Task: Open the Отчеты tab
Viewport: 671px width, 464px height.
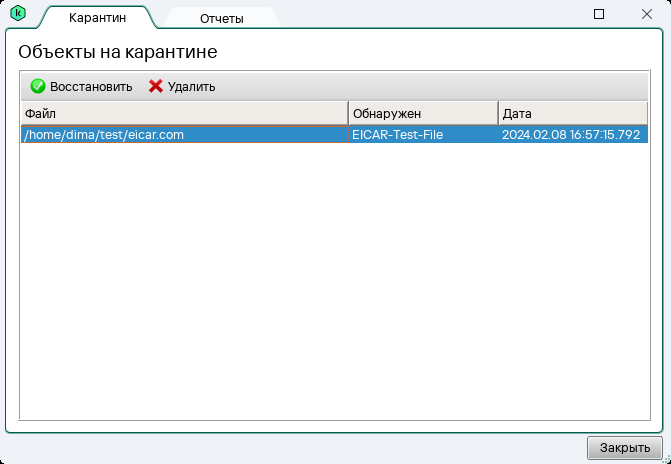Action: 221,18
